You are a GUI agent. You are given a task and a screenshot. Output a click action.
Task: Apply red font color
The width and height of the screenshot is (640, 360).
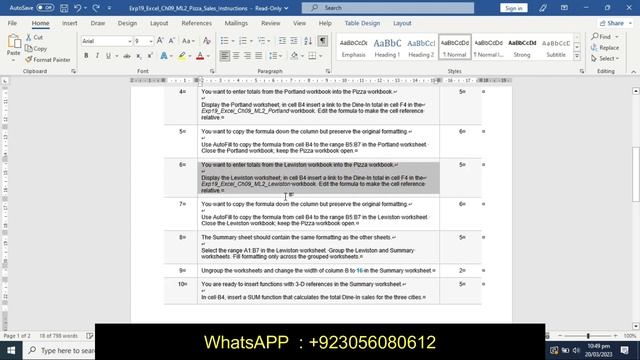200,56
